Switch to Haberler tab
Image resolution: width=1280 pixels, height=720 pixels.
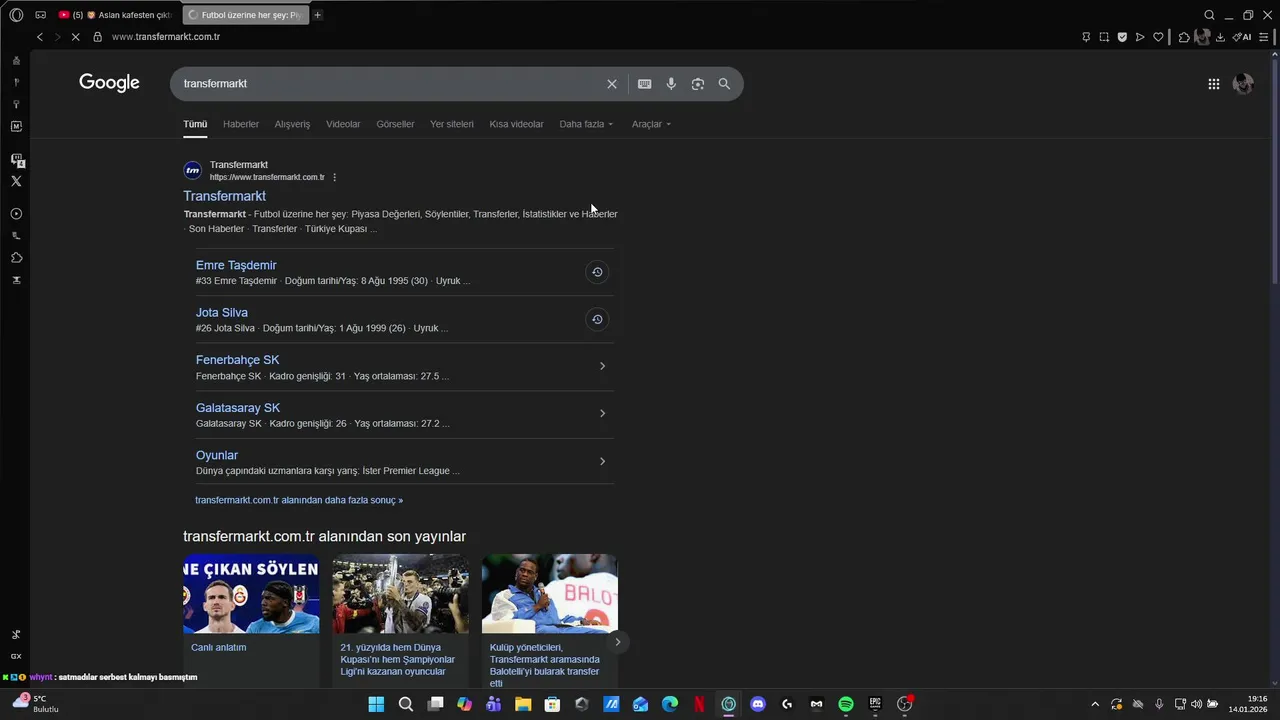click(x=241, y=124)
